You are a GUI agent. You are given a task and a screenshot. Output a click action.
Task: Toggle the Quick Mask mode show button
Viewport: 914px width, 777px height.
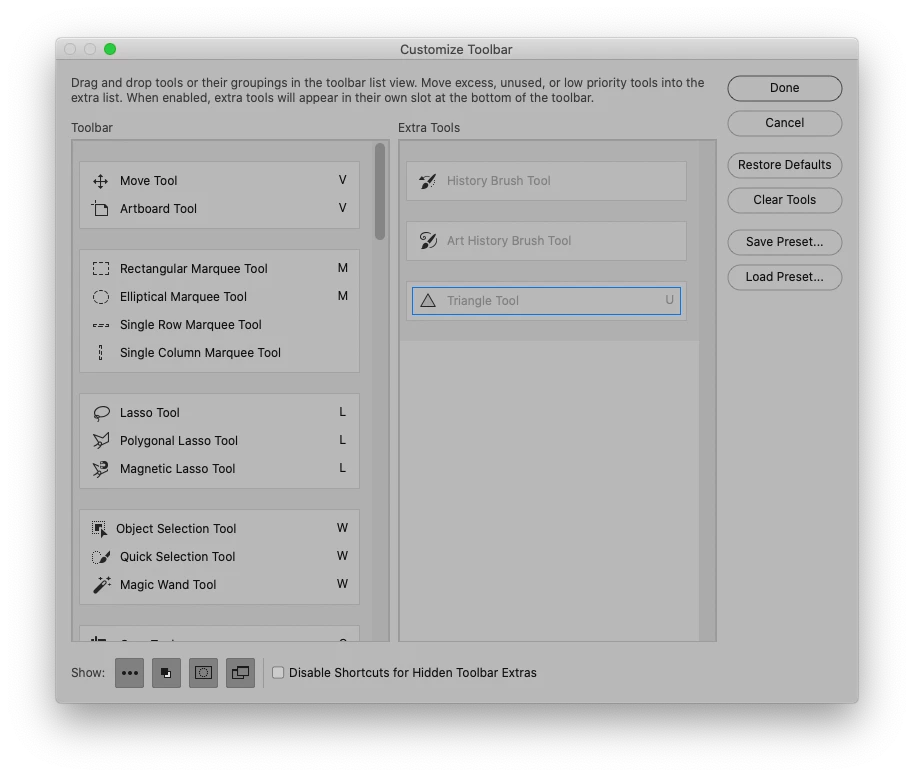click(203, 673)
